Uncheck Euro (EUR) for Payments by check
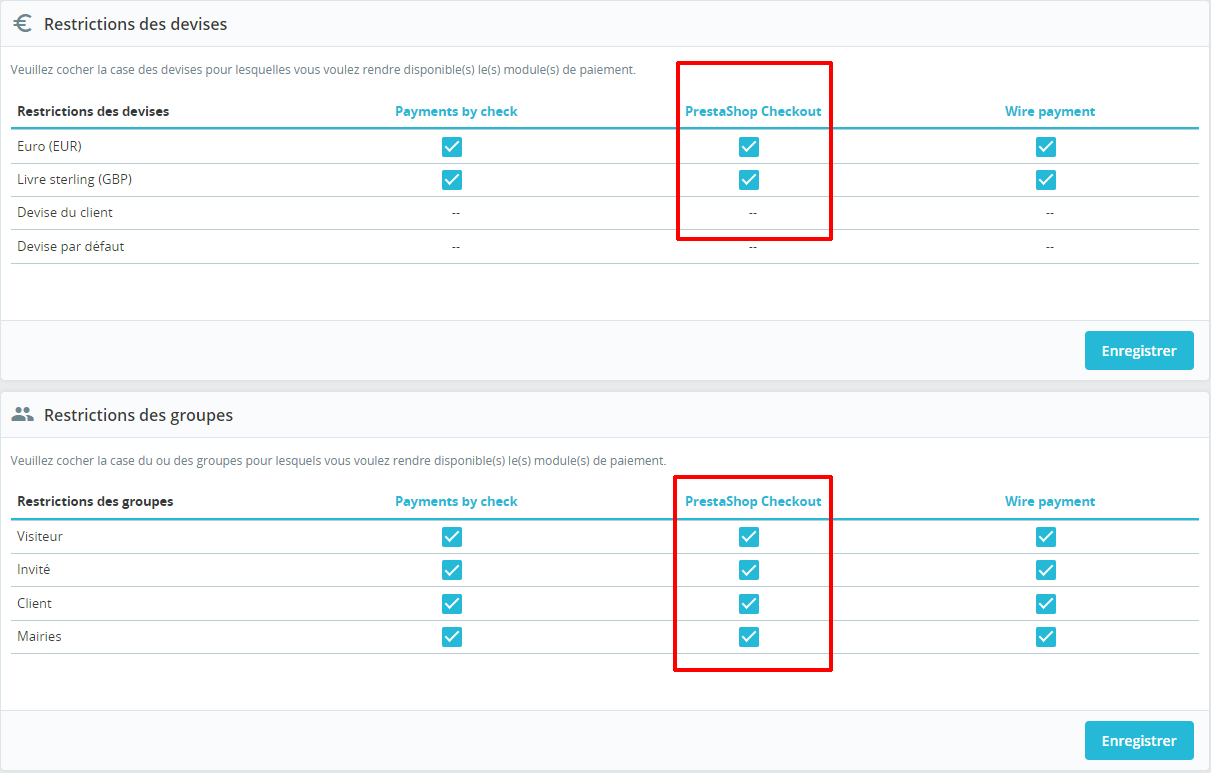The image size is (1211, 773). pyautogui.click(x=452, y=147)
